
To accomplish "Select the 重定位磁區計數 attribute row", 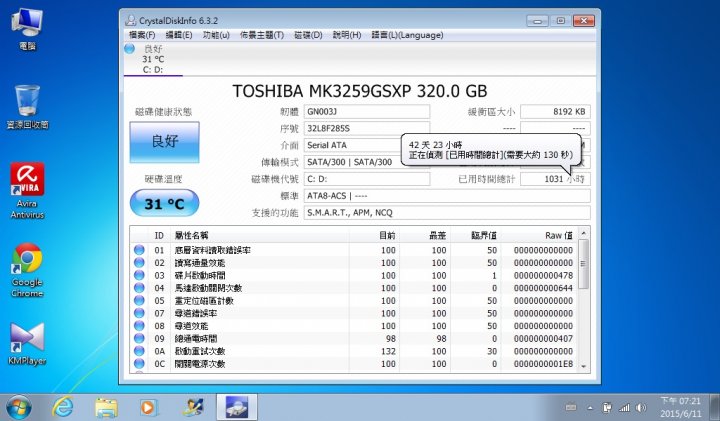I will (354, 300).
